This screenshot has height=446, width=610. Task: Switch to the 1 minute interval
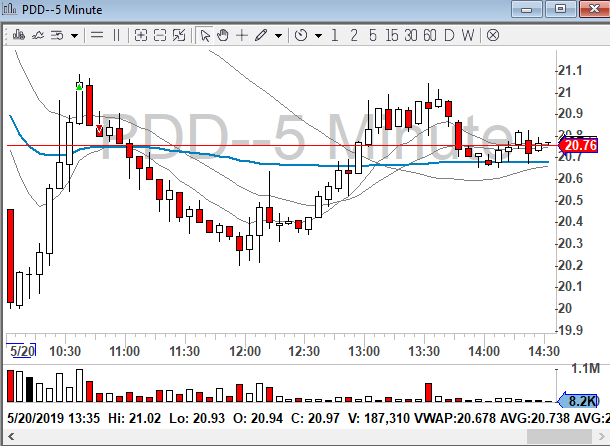tap(335, 36)
